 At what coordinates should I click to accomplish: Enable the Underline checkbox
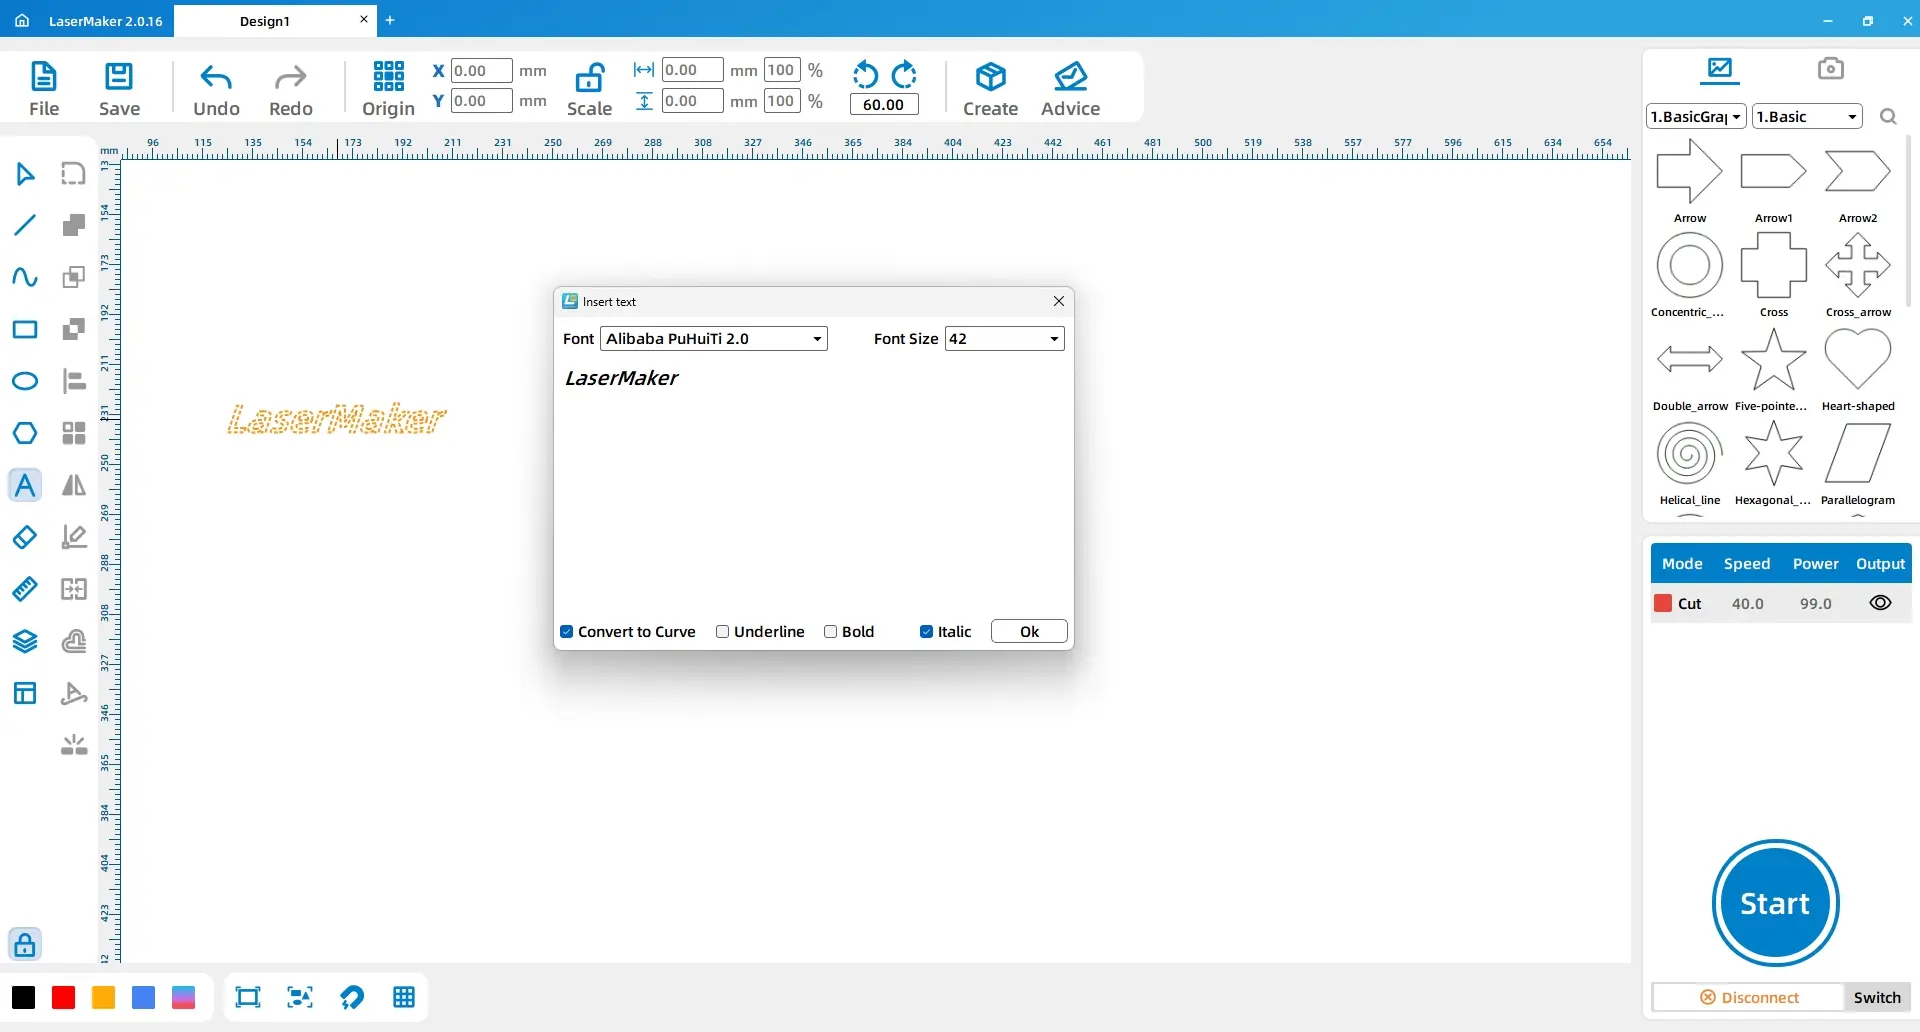722,632
